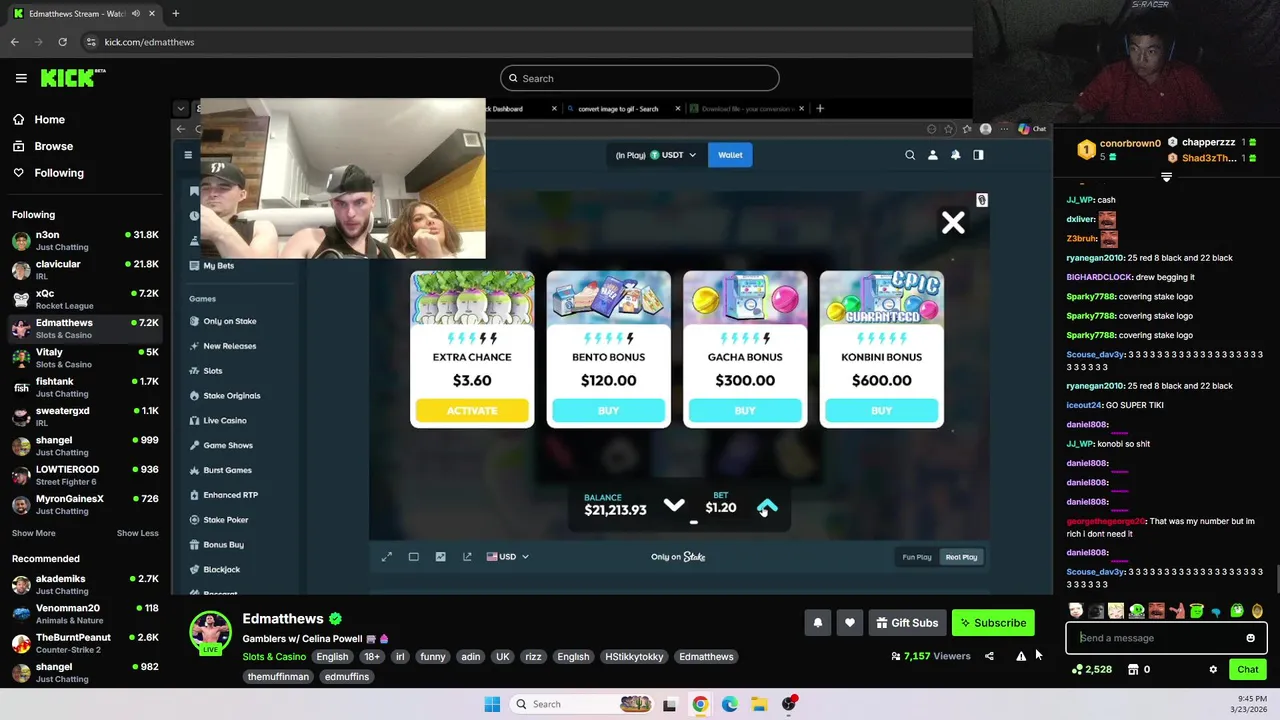Decrease the bet with down chevron
1280x720 pixels.
[674, 506]
